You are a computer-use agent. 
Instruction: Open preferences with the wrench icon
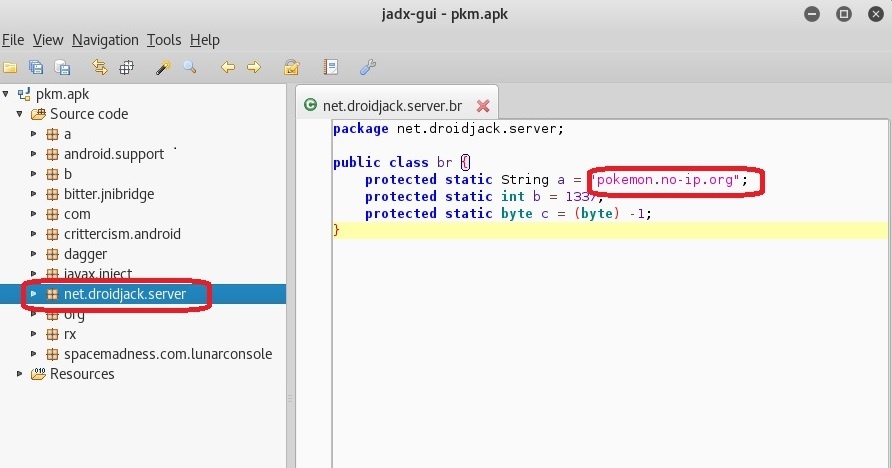pos(367,68)
